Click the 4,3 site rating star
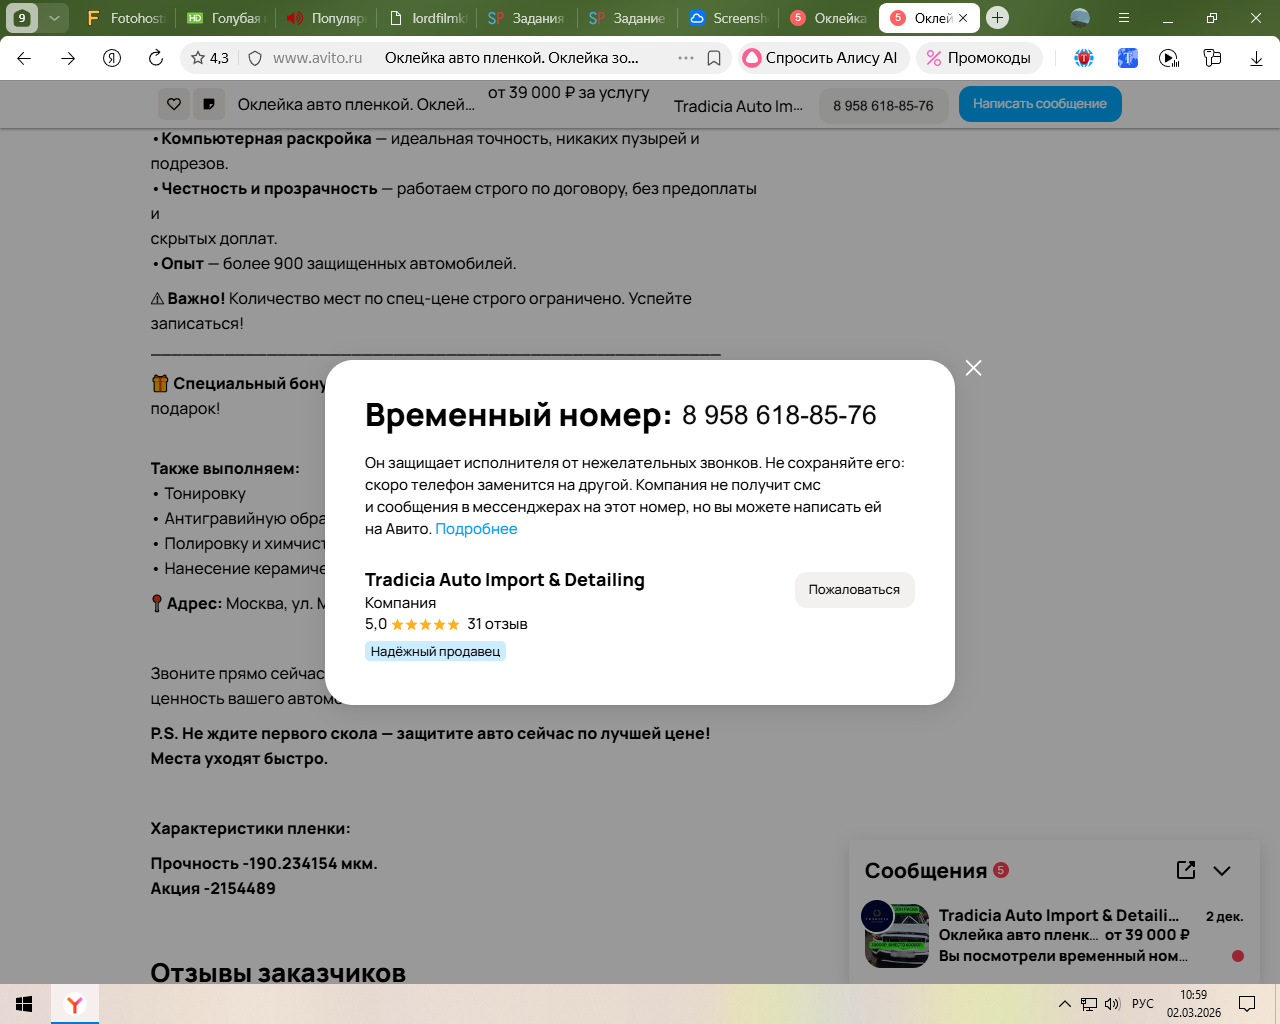This screenshot has width=1280, height=1024. (210, 58)
